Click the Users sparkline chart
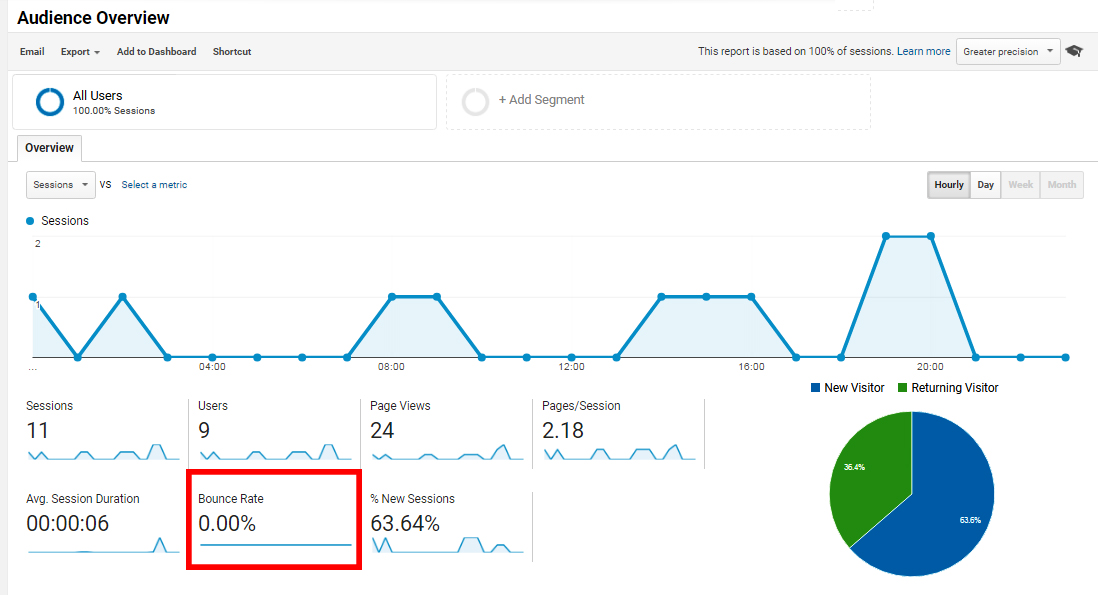This screenshot has height=595, width=1098. (x=274, y=452)
